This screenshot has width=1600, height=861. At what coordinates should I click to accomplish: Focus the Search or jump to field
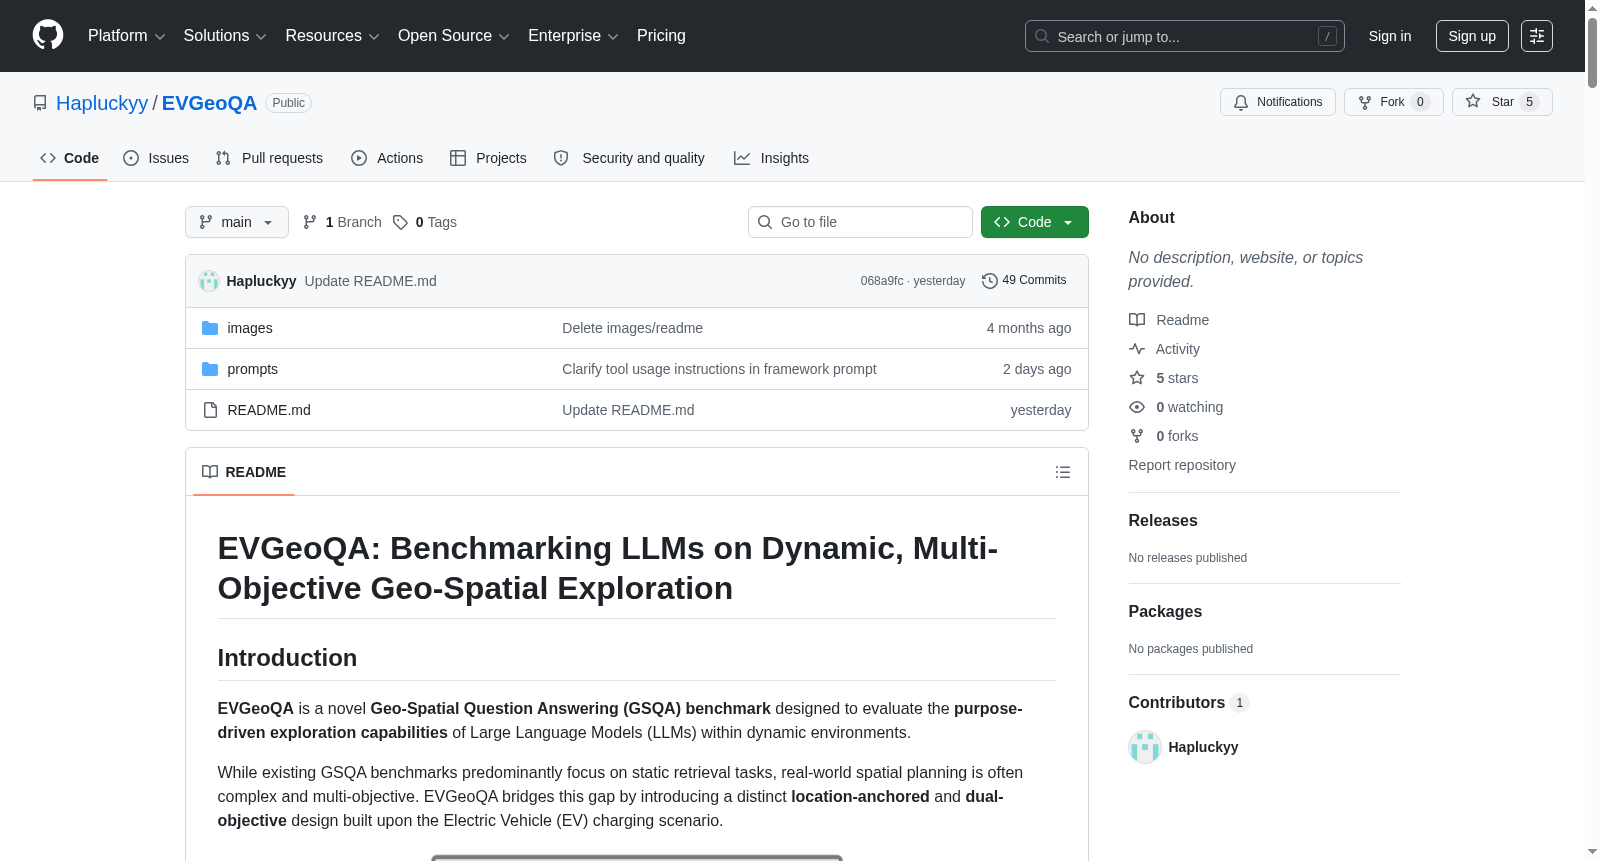click(x=1185, y=36)
